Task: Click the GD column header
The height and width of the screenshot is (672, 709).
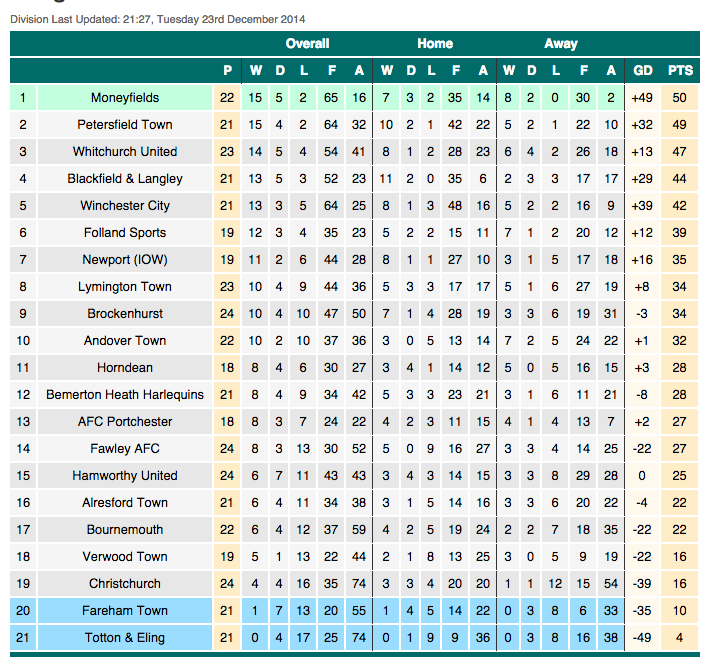Action: click(643, 71)
